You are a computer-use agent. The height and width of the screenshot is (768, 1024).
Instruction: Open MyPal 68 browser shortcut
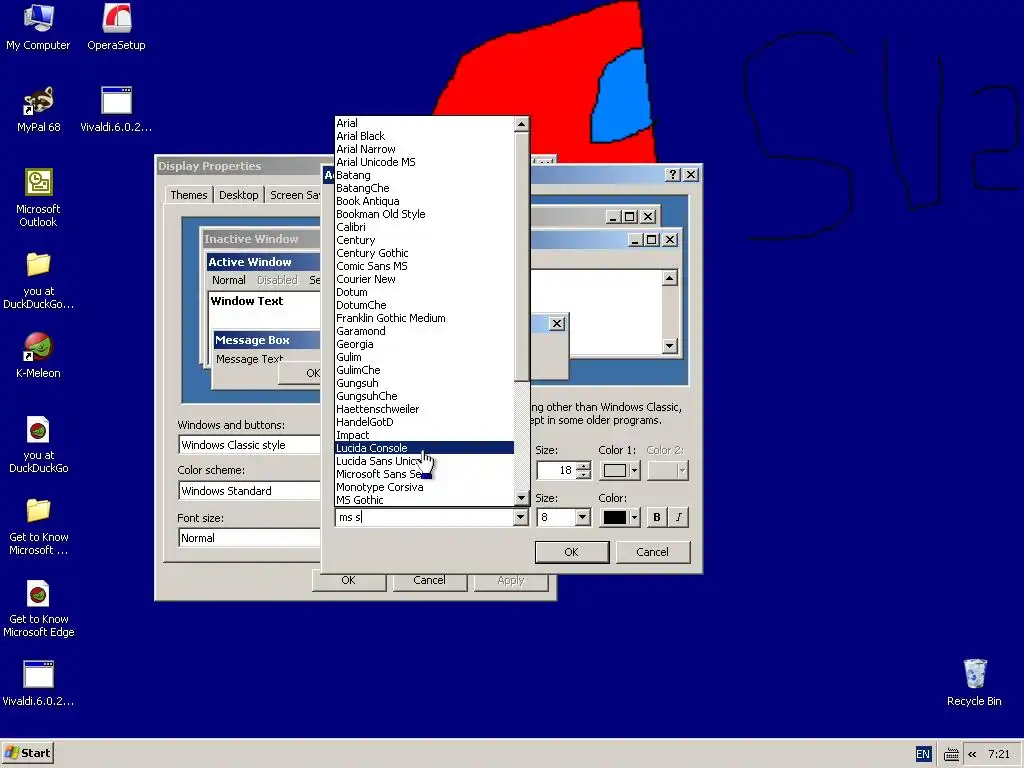pos(39,109)
